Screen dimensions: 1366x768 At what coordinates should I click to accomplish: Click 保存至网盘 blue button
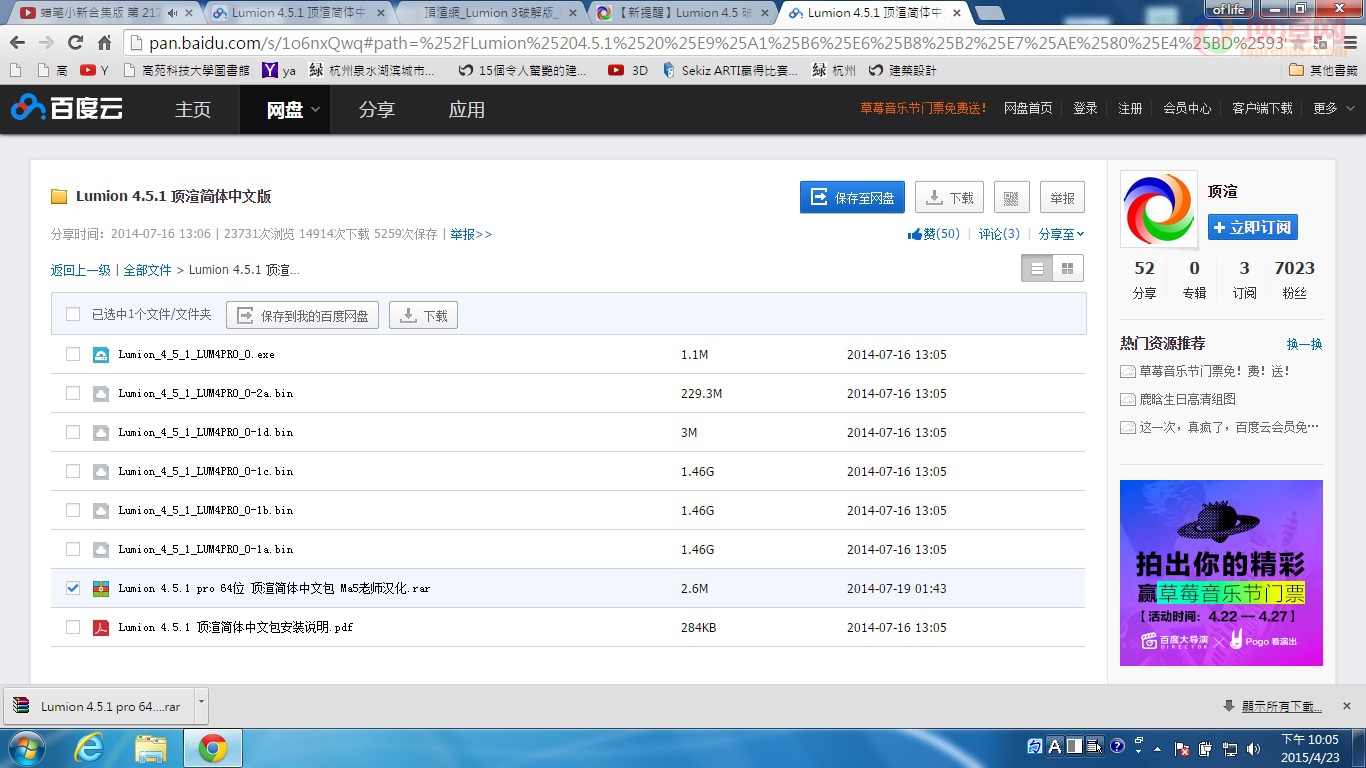[852, 197]
